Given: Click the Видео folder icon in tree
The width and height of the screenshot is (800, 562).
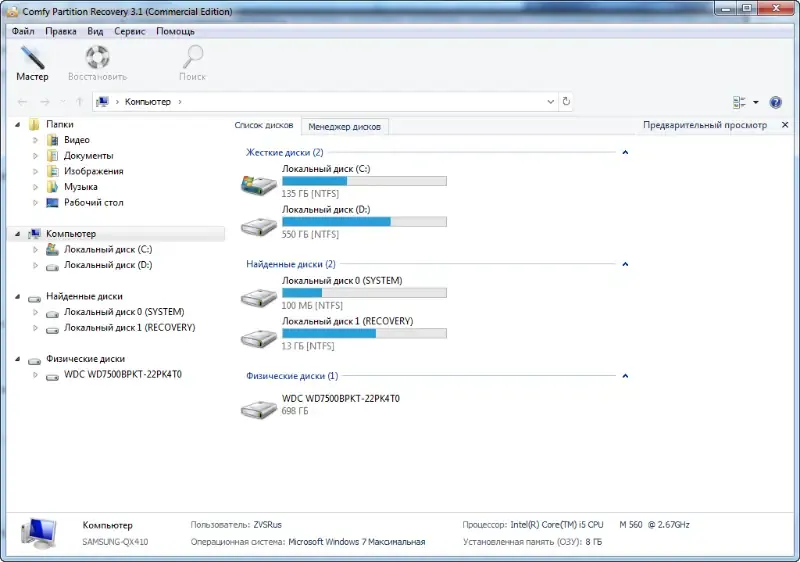Looking at the screenshot, I should [52, 140].
